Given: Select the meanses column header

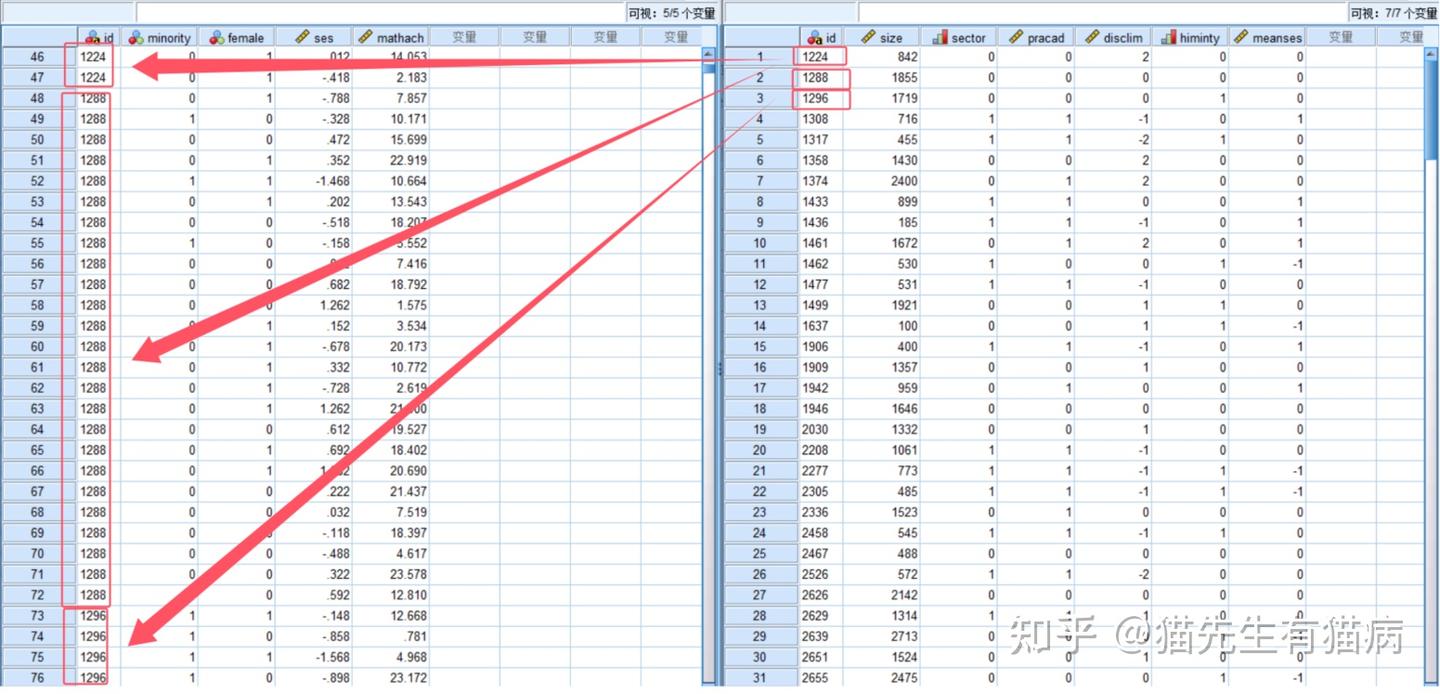Looking at the screenshot, I should 1268,37.
